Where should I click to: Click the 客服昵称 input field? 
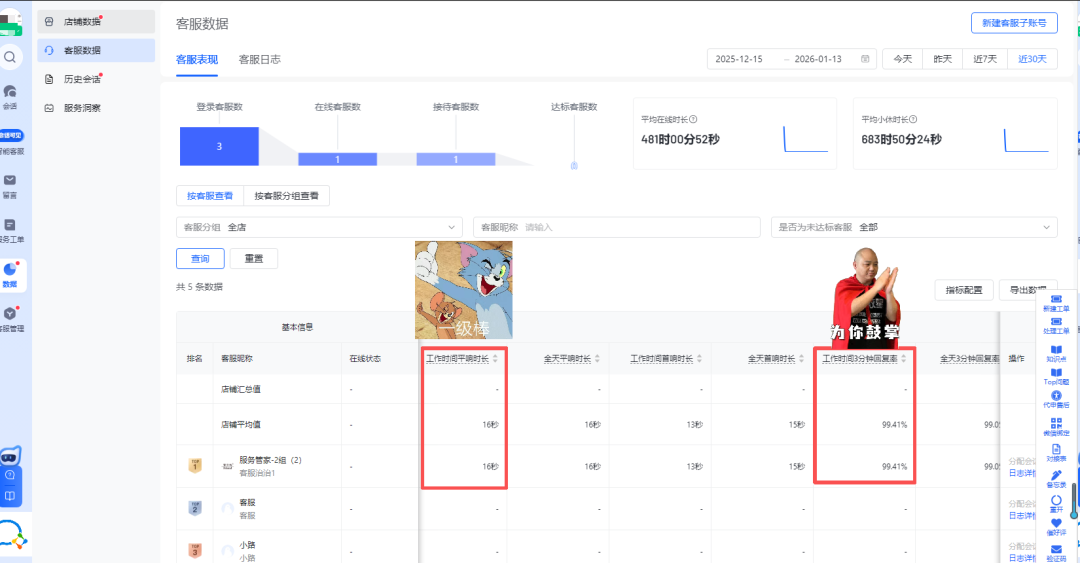coord(617,227)
